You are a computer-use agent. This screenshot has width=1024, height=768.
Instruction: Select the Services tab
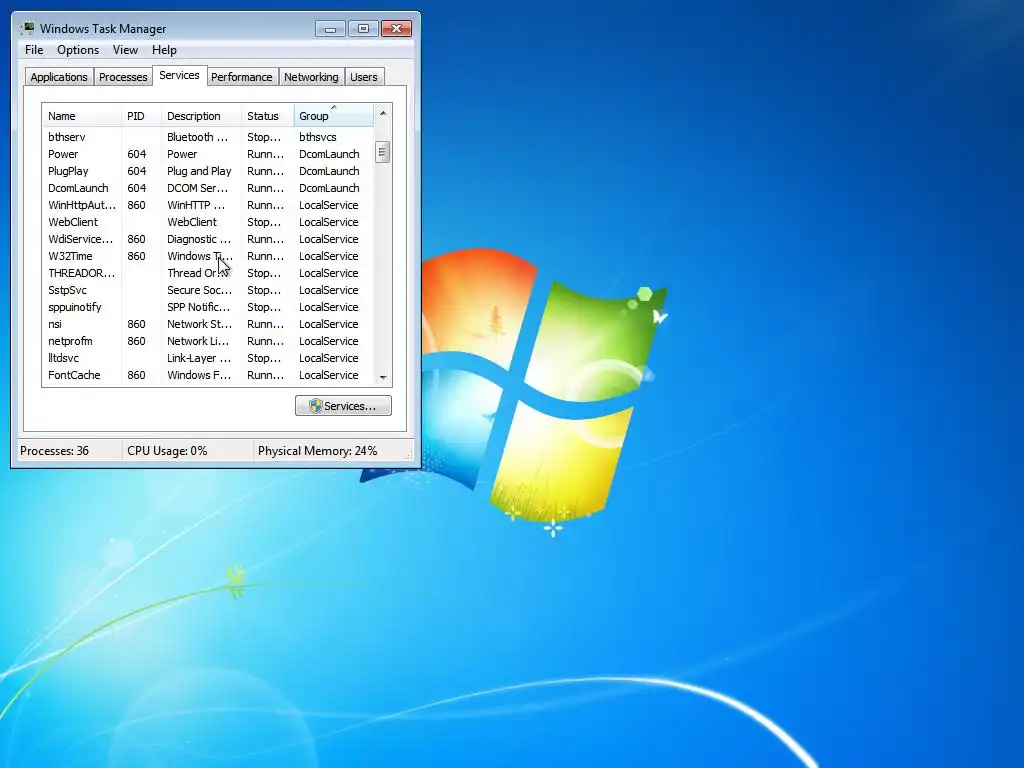[x=179, y=75]
